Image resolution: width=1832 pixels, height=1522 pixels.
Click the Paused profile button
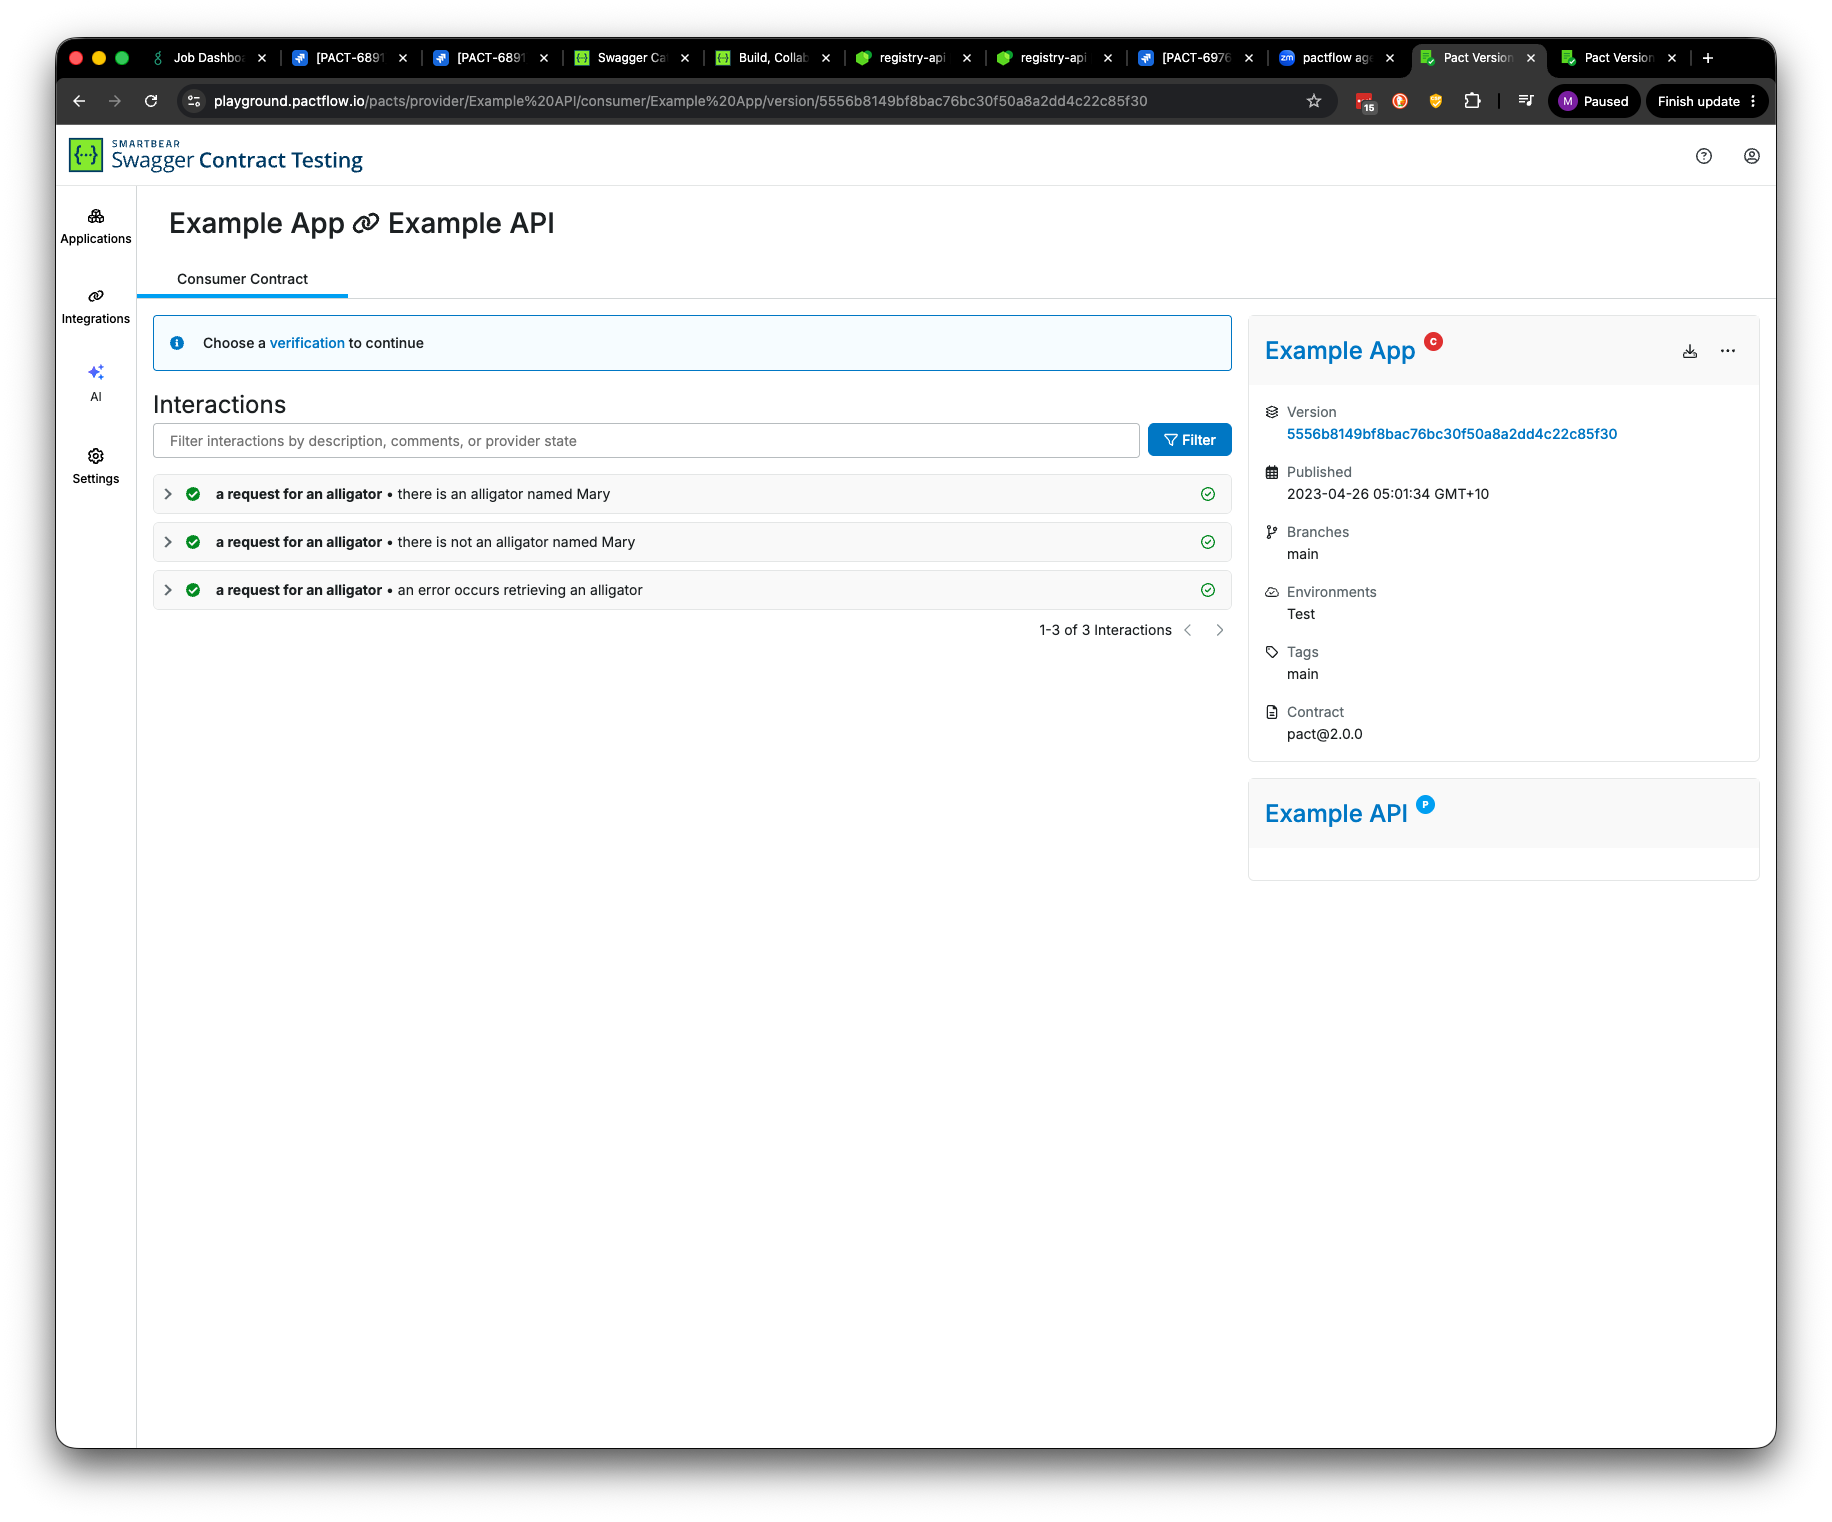(1594, 101)
